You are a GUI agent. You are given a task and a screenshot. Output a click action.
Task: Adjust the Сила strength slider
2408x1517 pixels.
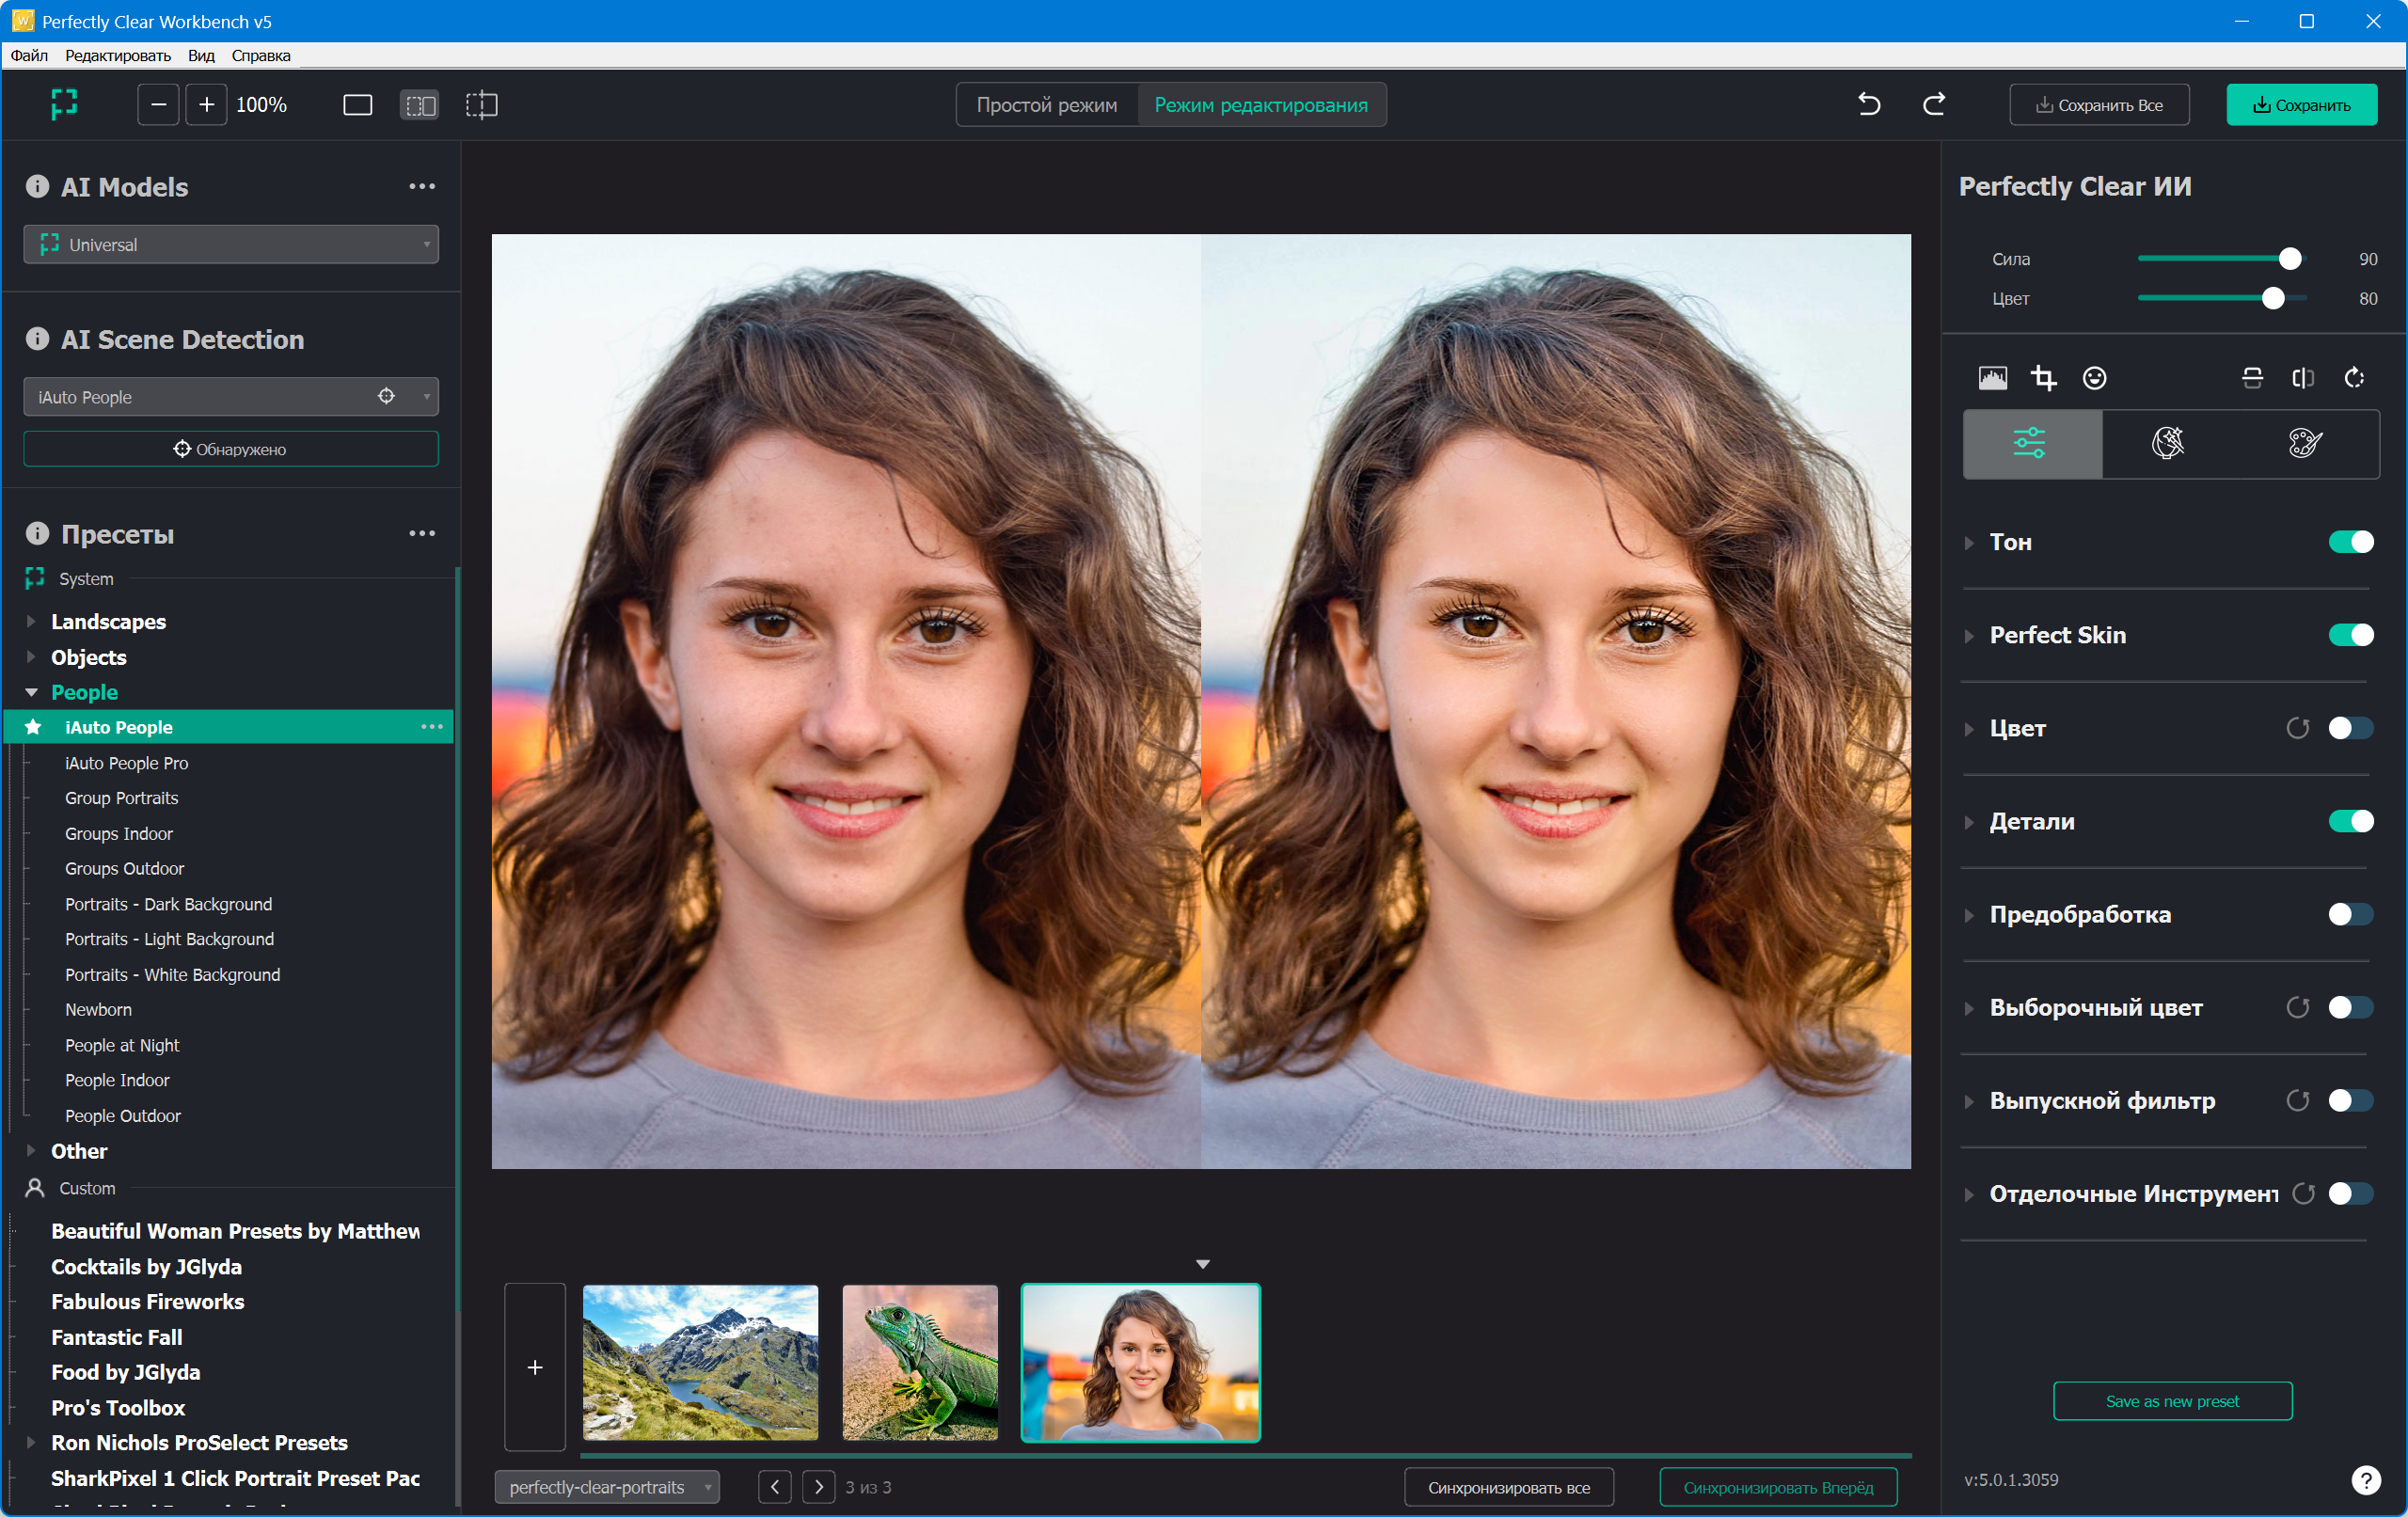pyautogui.click(x=2289, y=260)
